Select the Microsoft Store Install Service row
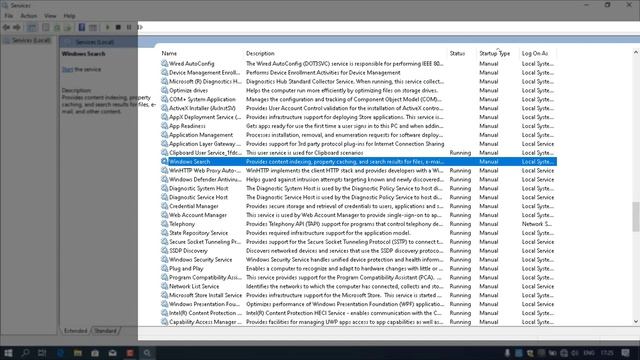640x360 pixels. (358, 295)
